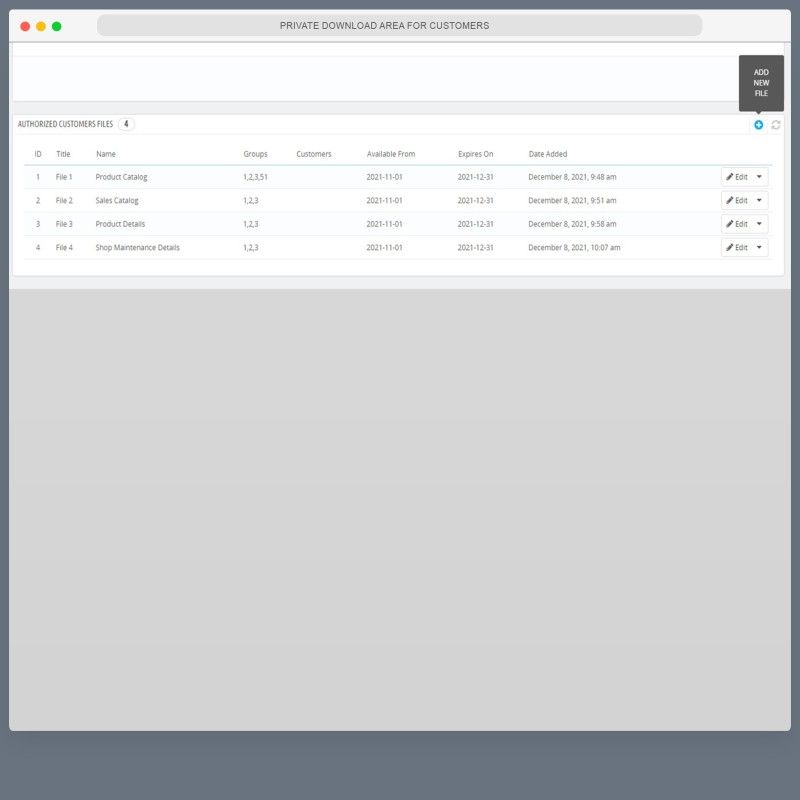The height and width of the screenshot is (800, 800).
Task: Click the Title column header
Action: [x=63, y=154]
